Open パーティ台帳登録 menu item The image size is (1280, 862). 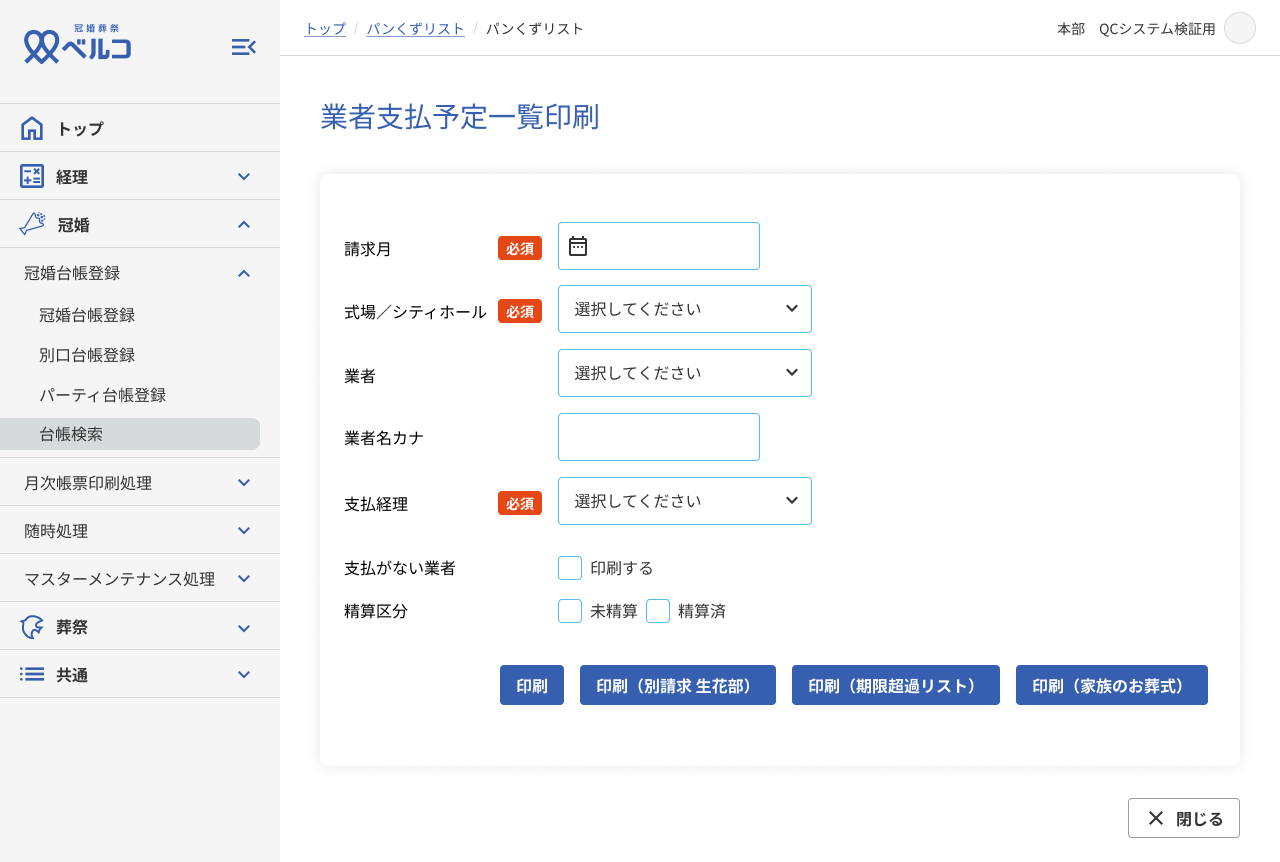[103, 395]
